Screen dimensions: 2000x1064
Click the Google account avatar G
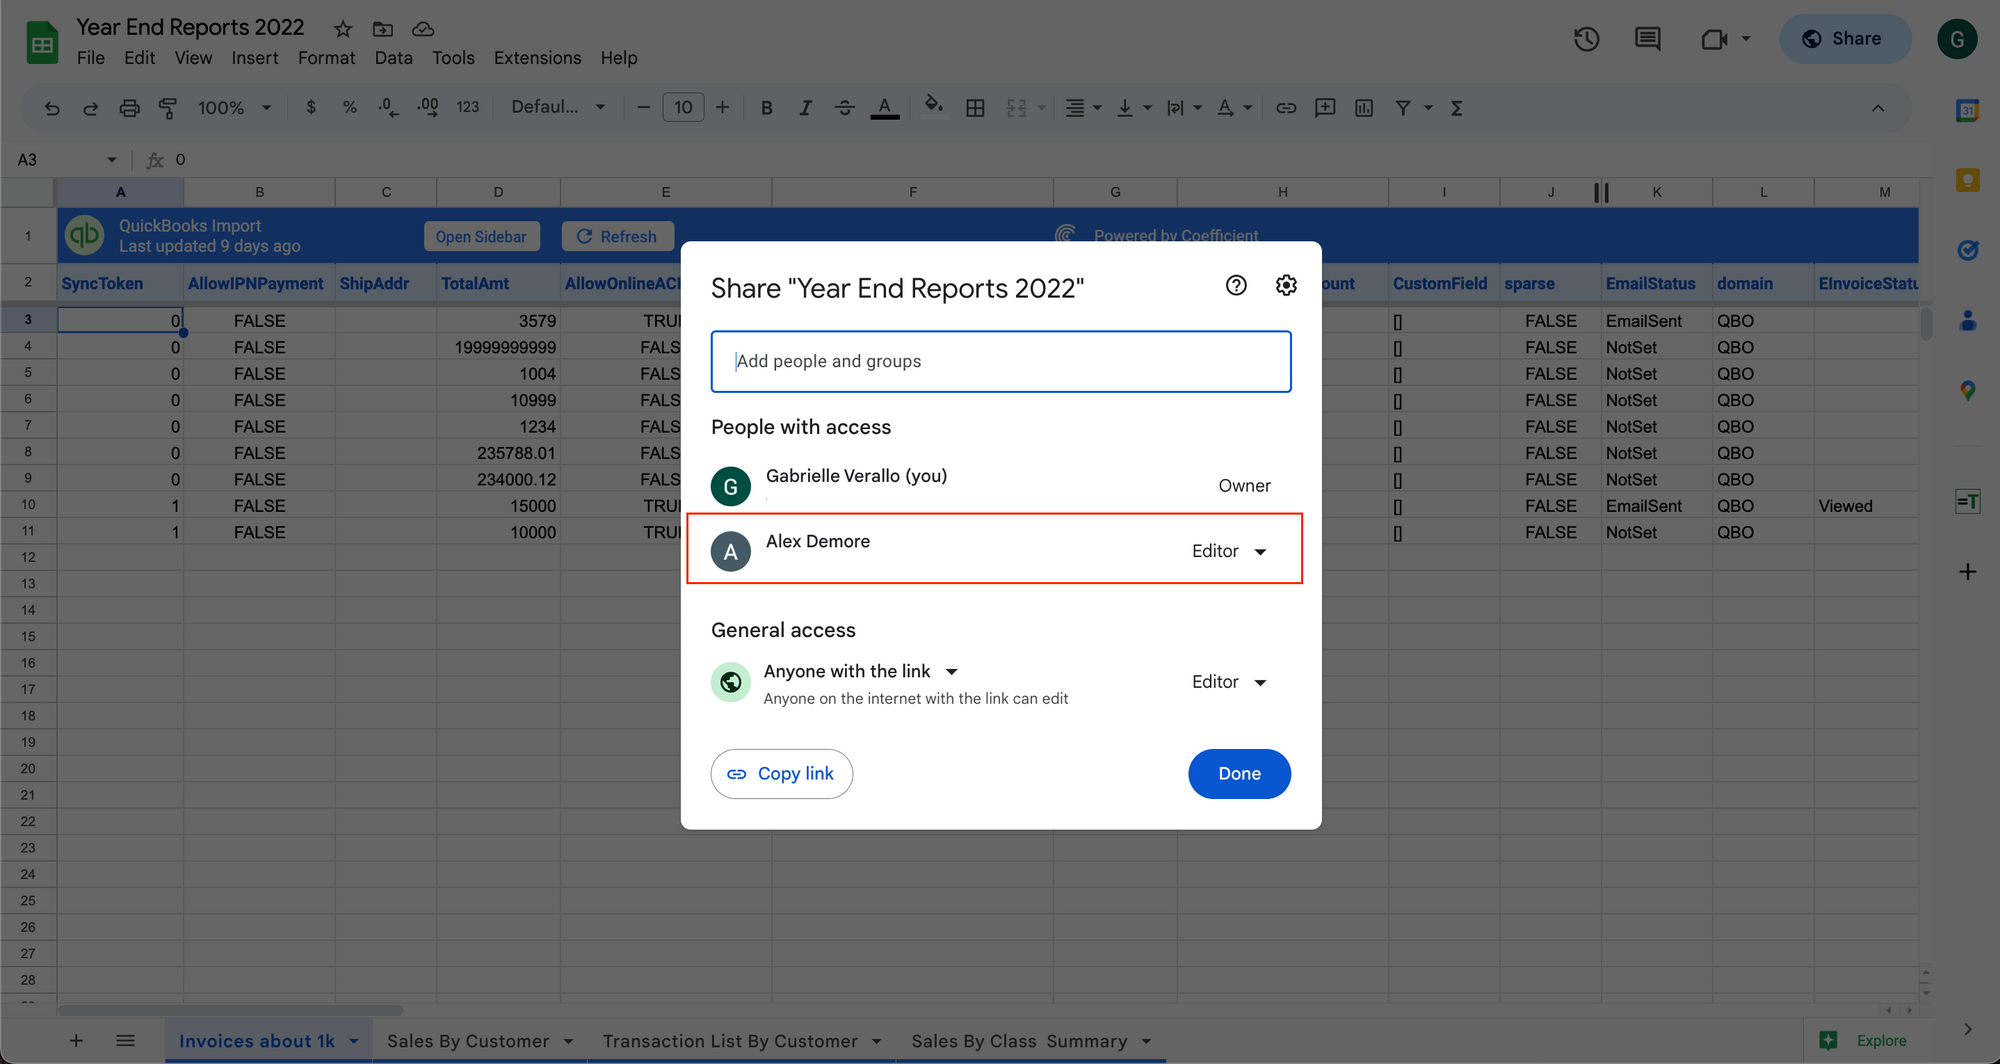tap(1957, 39)
